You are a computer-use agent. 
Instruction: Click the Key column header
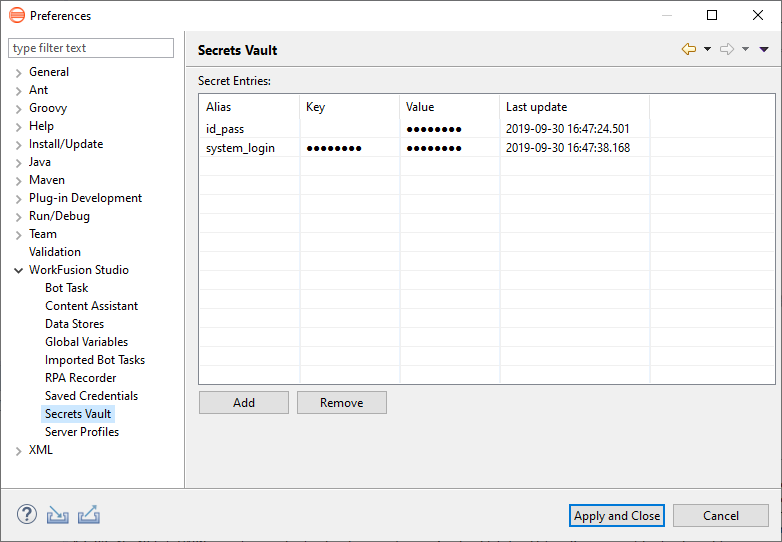click(x=350, y=107)
